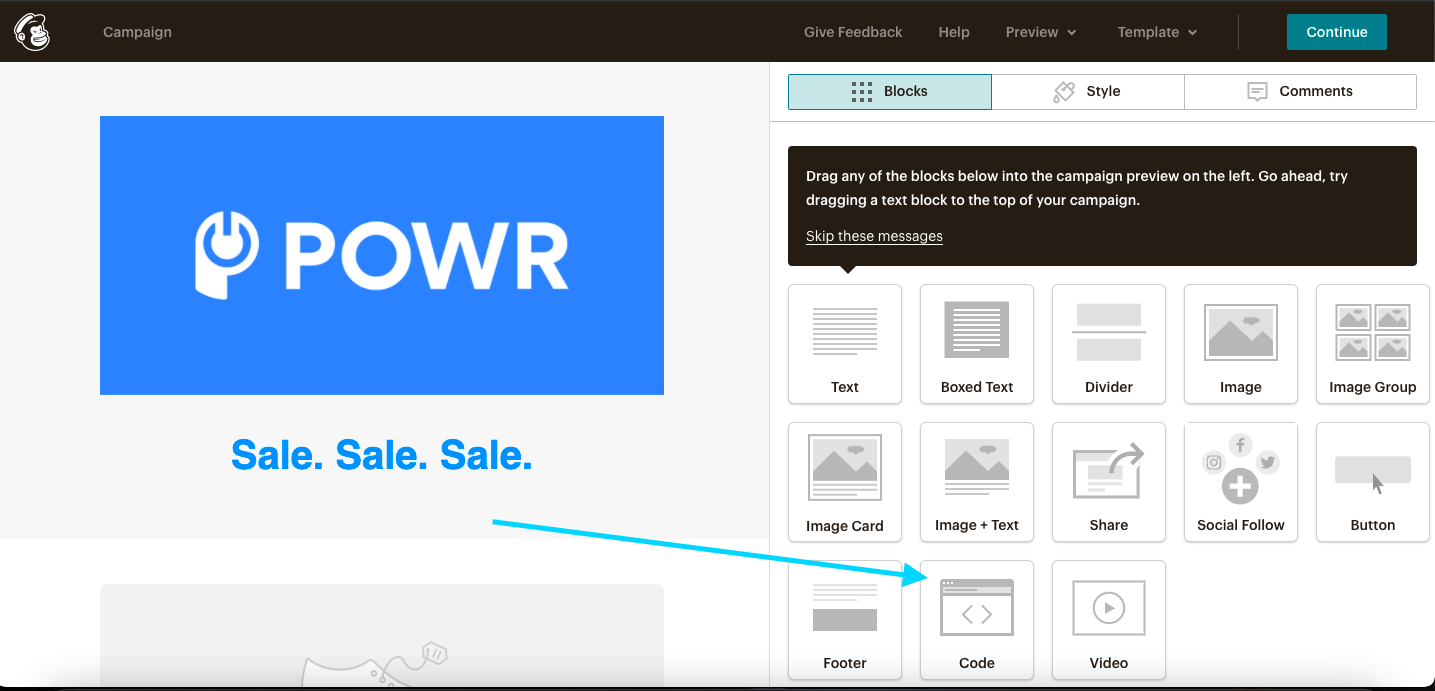
Task: Open the Style tab
Action: pos(1088,91)
